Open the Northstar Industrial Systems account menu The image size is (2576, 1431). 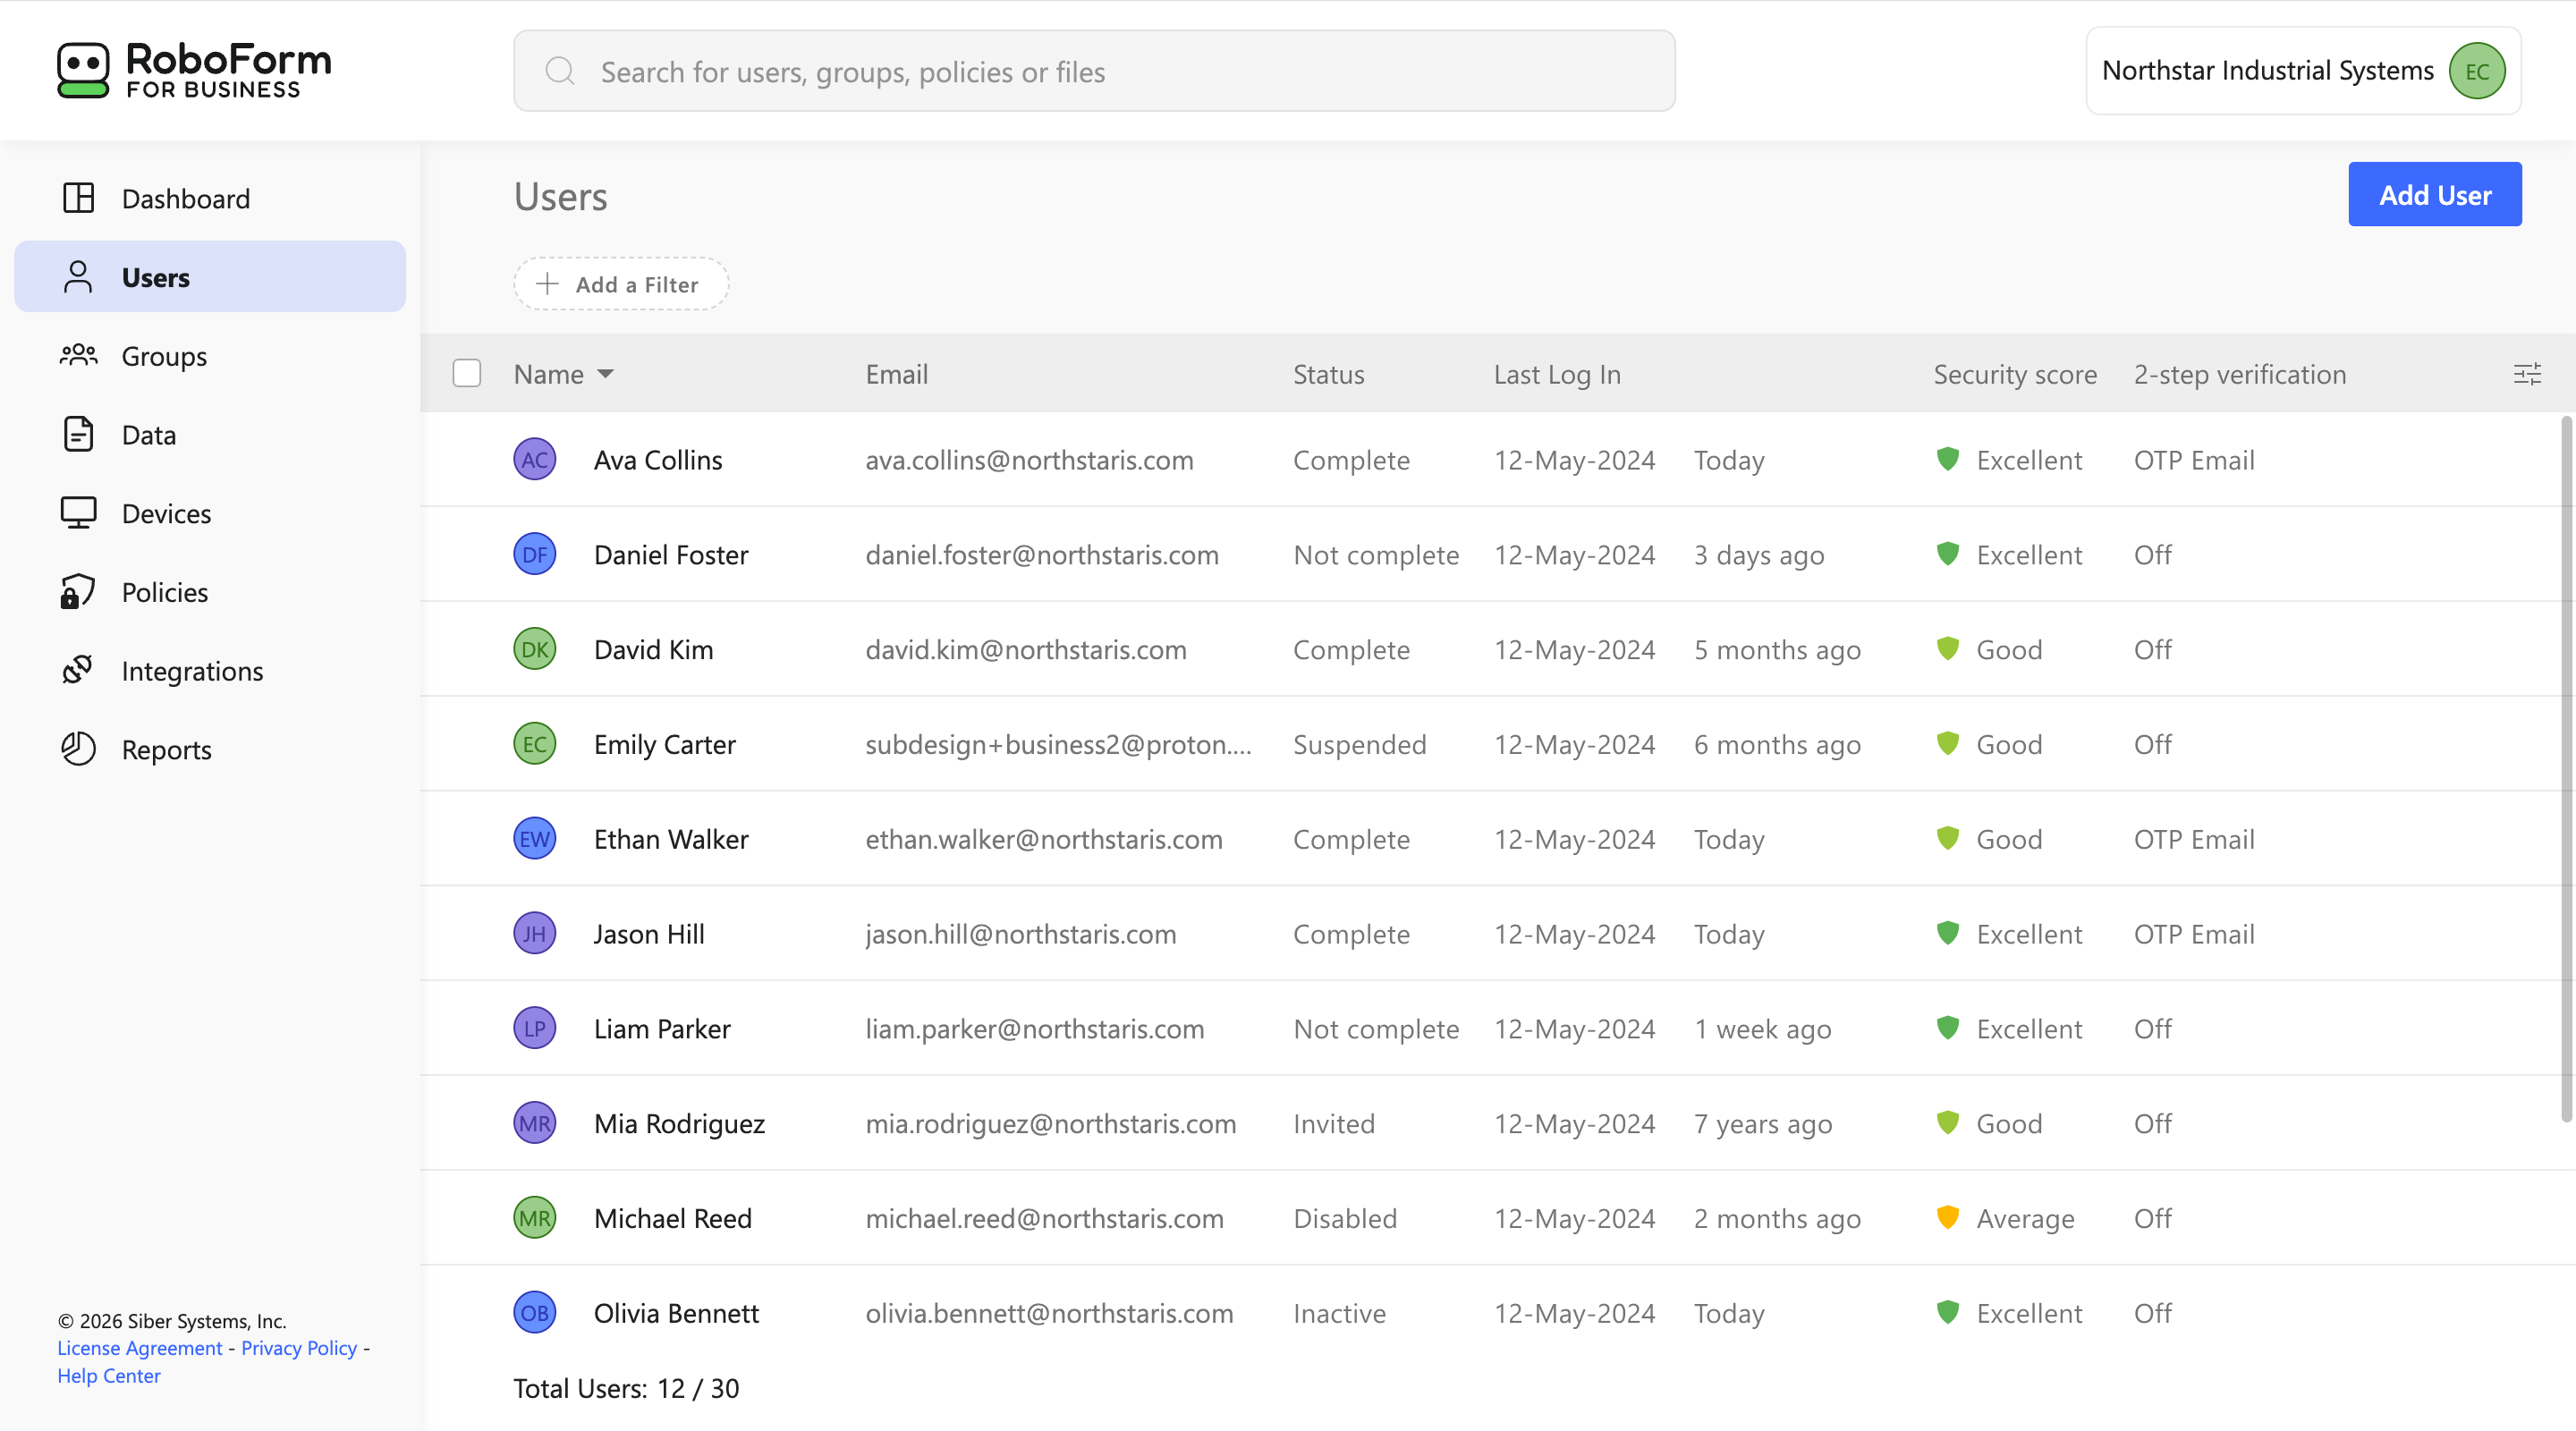2303,71
